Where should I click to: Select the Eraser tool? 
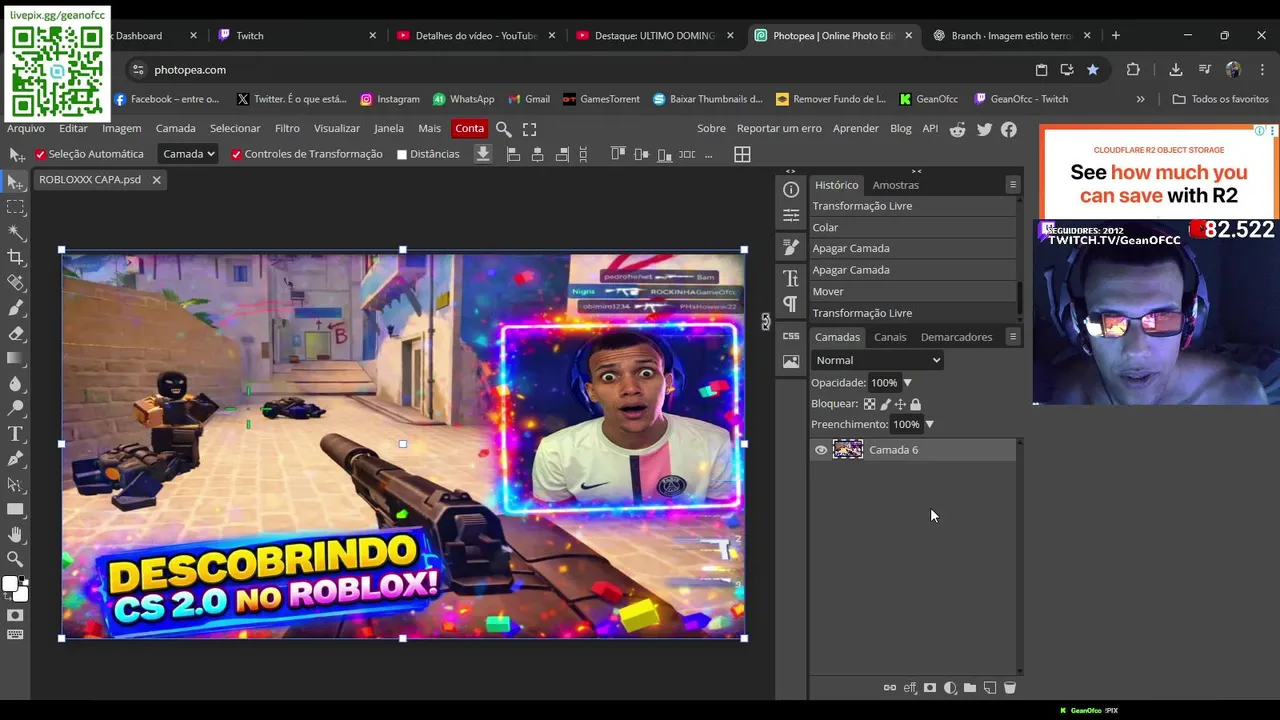coord(15,333)
